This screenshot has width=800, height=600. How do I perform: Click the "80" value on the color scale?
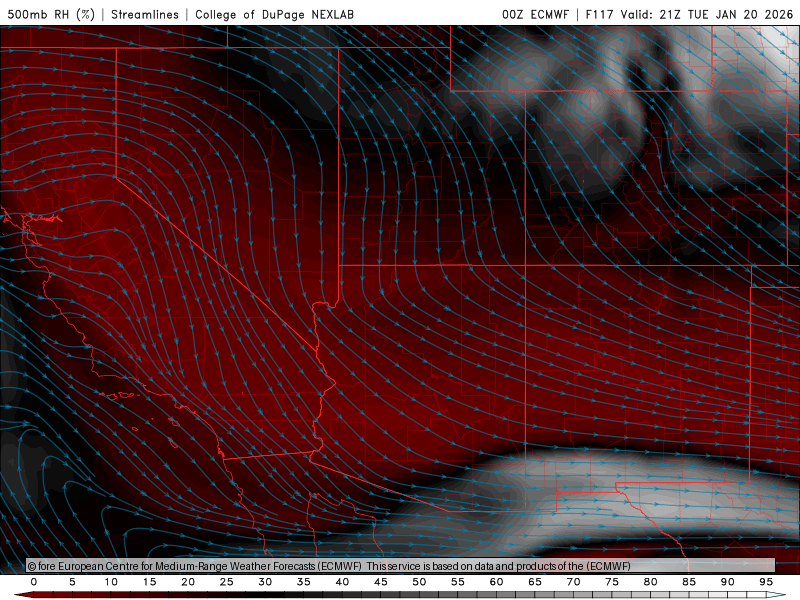tap(650, 582)
